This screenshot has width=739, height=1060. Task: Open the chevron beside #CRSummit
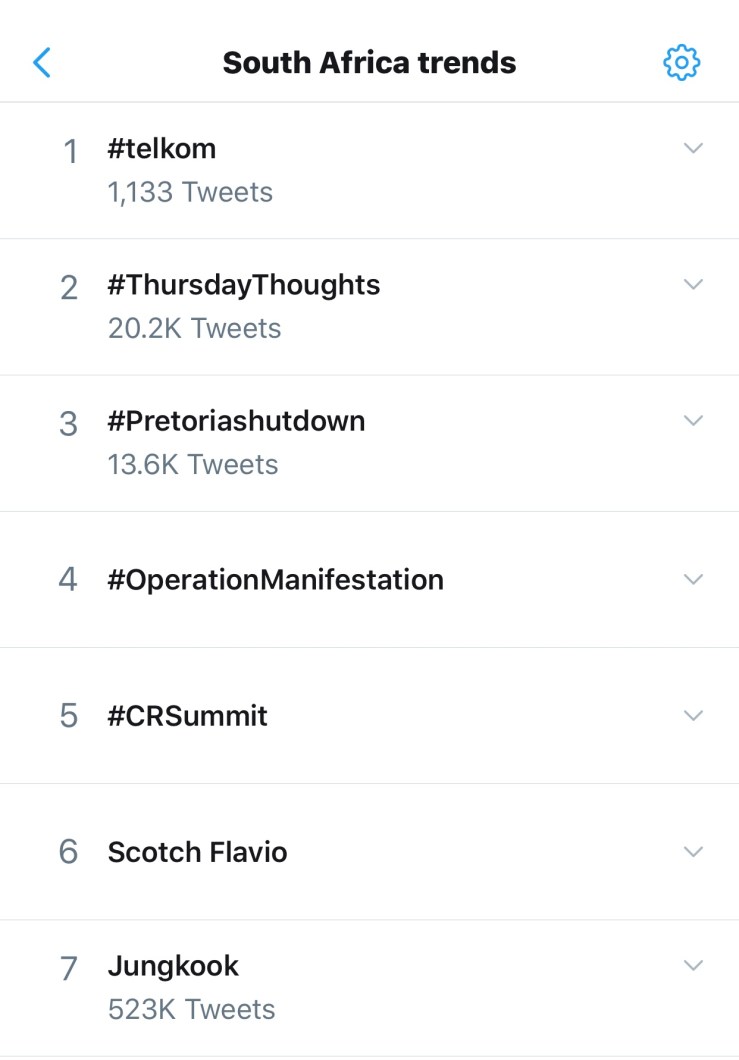(693, 715)
